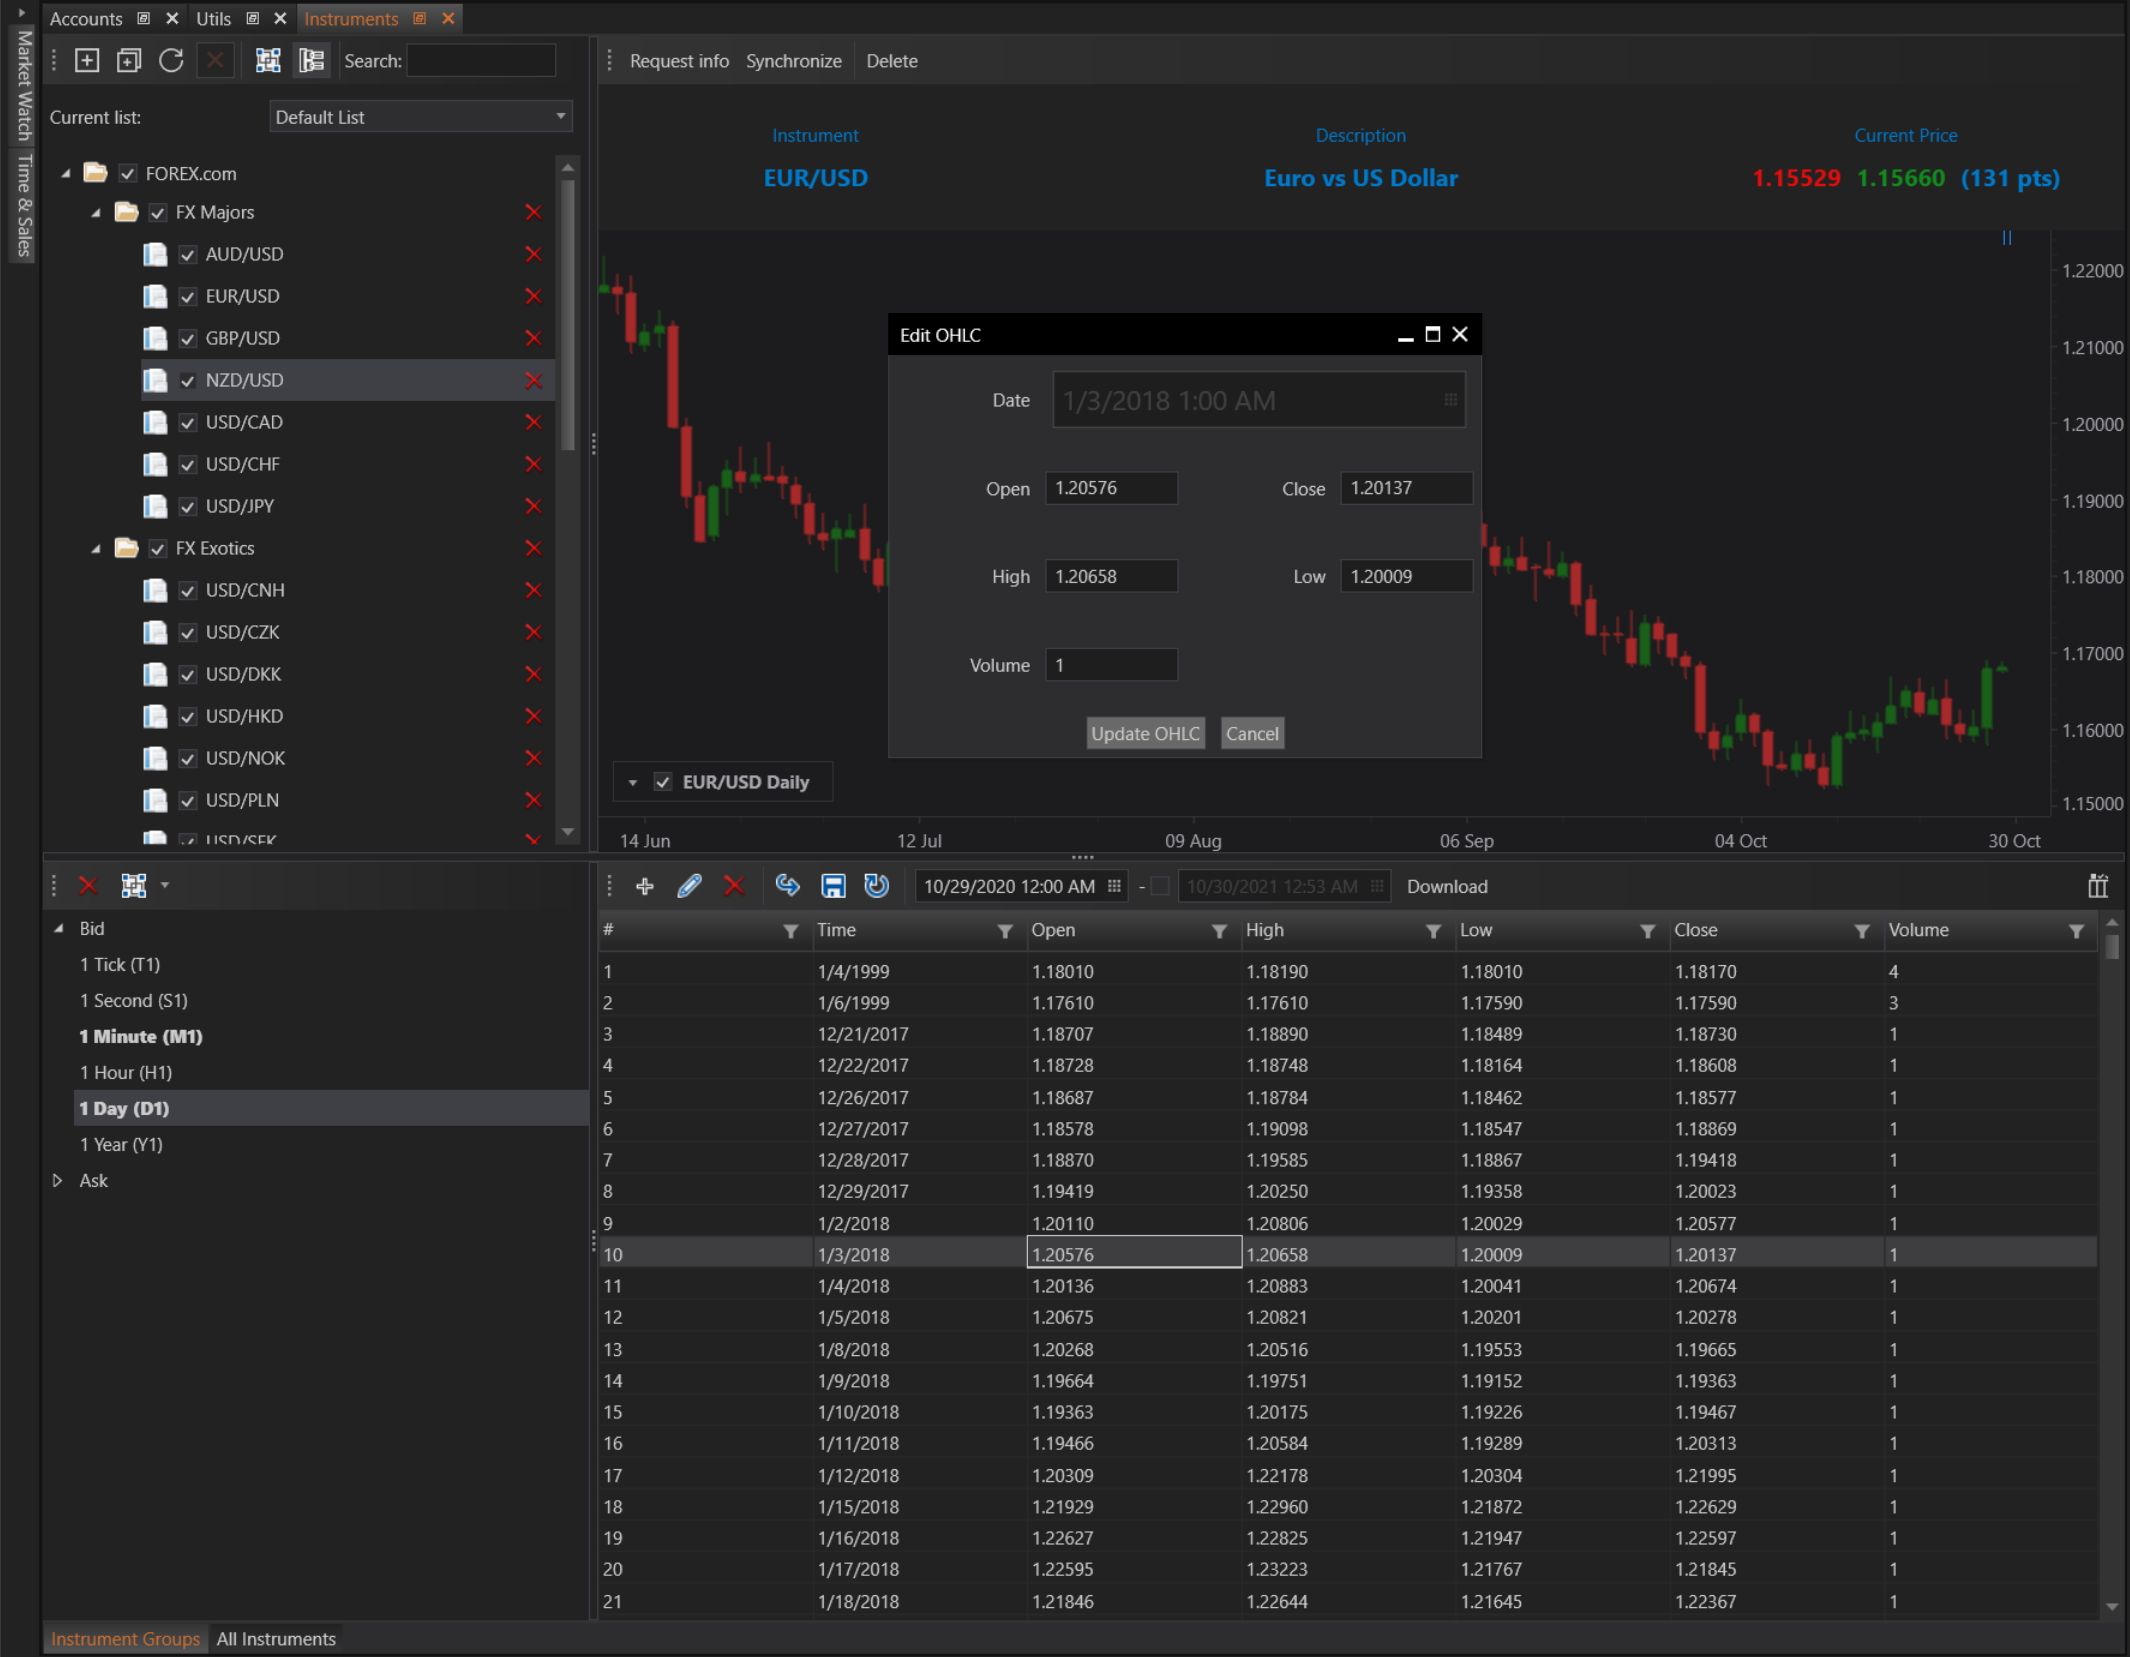Click the refresh instruments list icon
This screenshot has height=1657, width=2130.
tap(171, 61)
